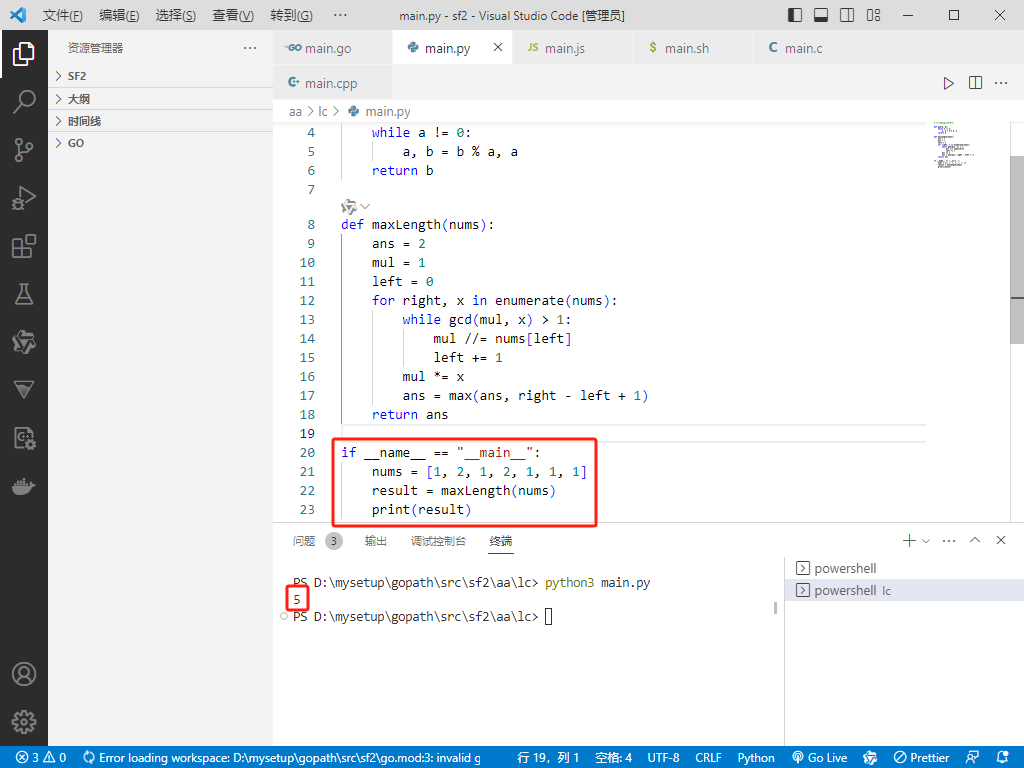Open the Accounts menu icon
This screenshot has height=768, width=1024.
pos(24,674)
